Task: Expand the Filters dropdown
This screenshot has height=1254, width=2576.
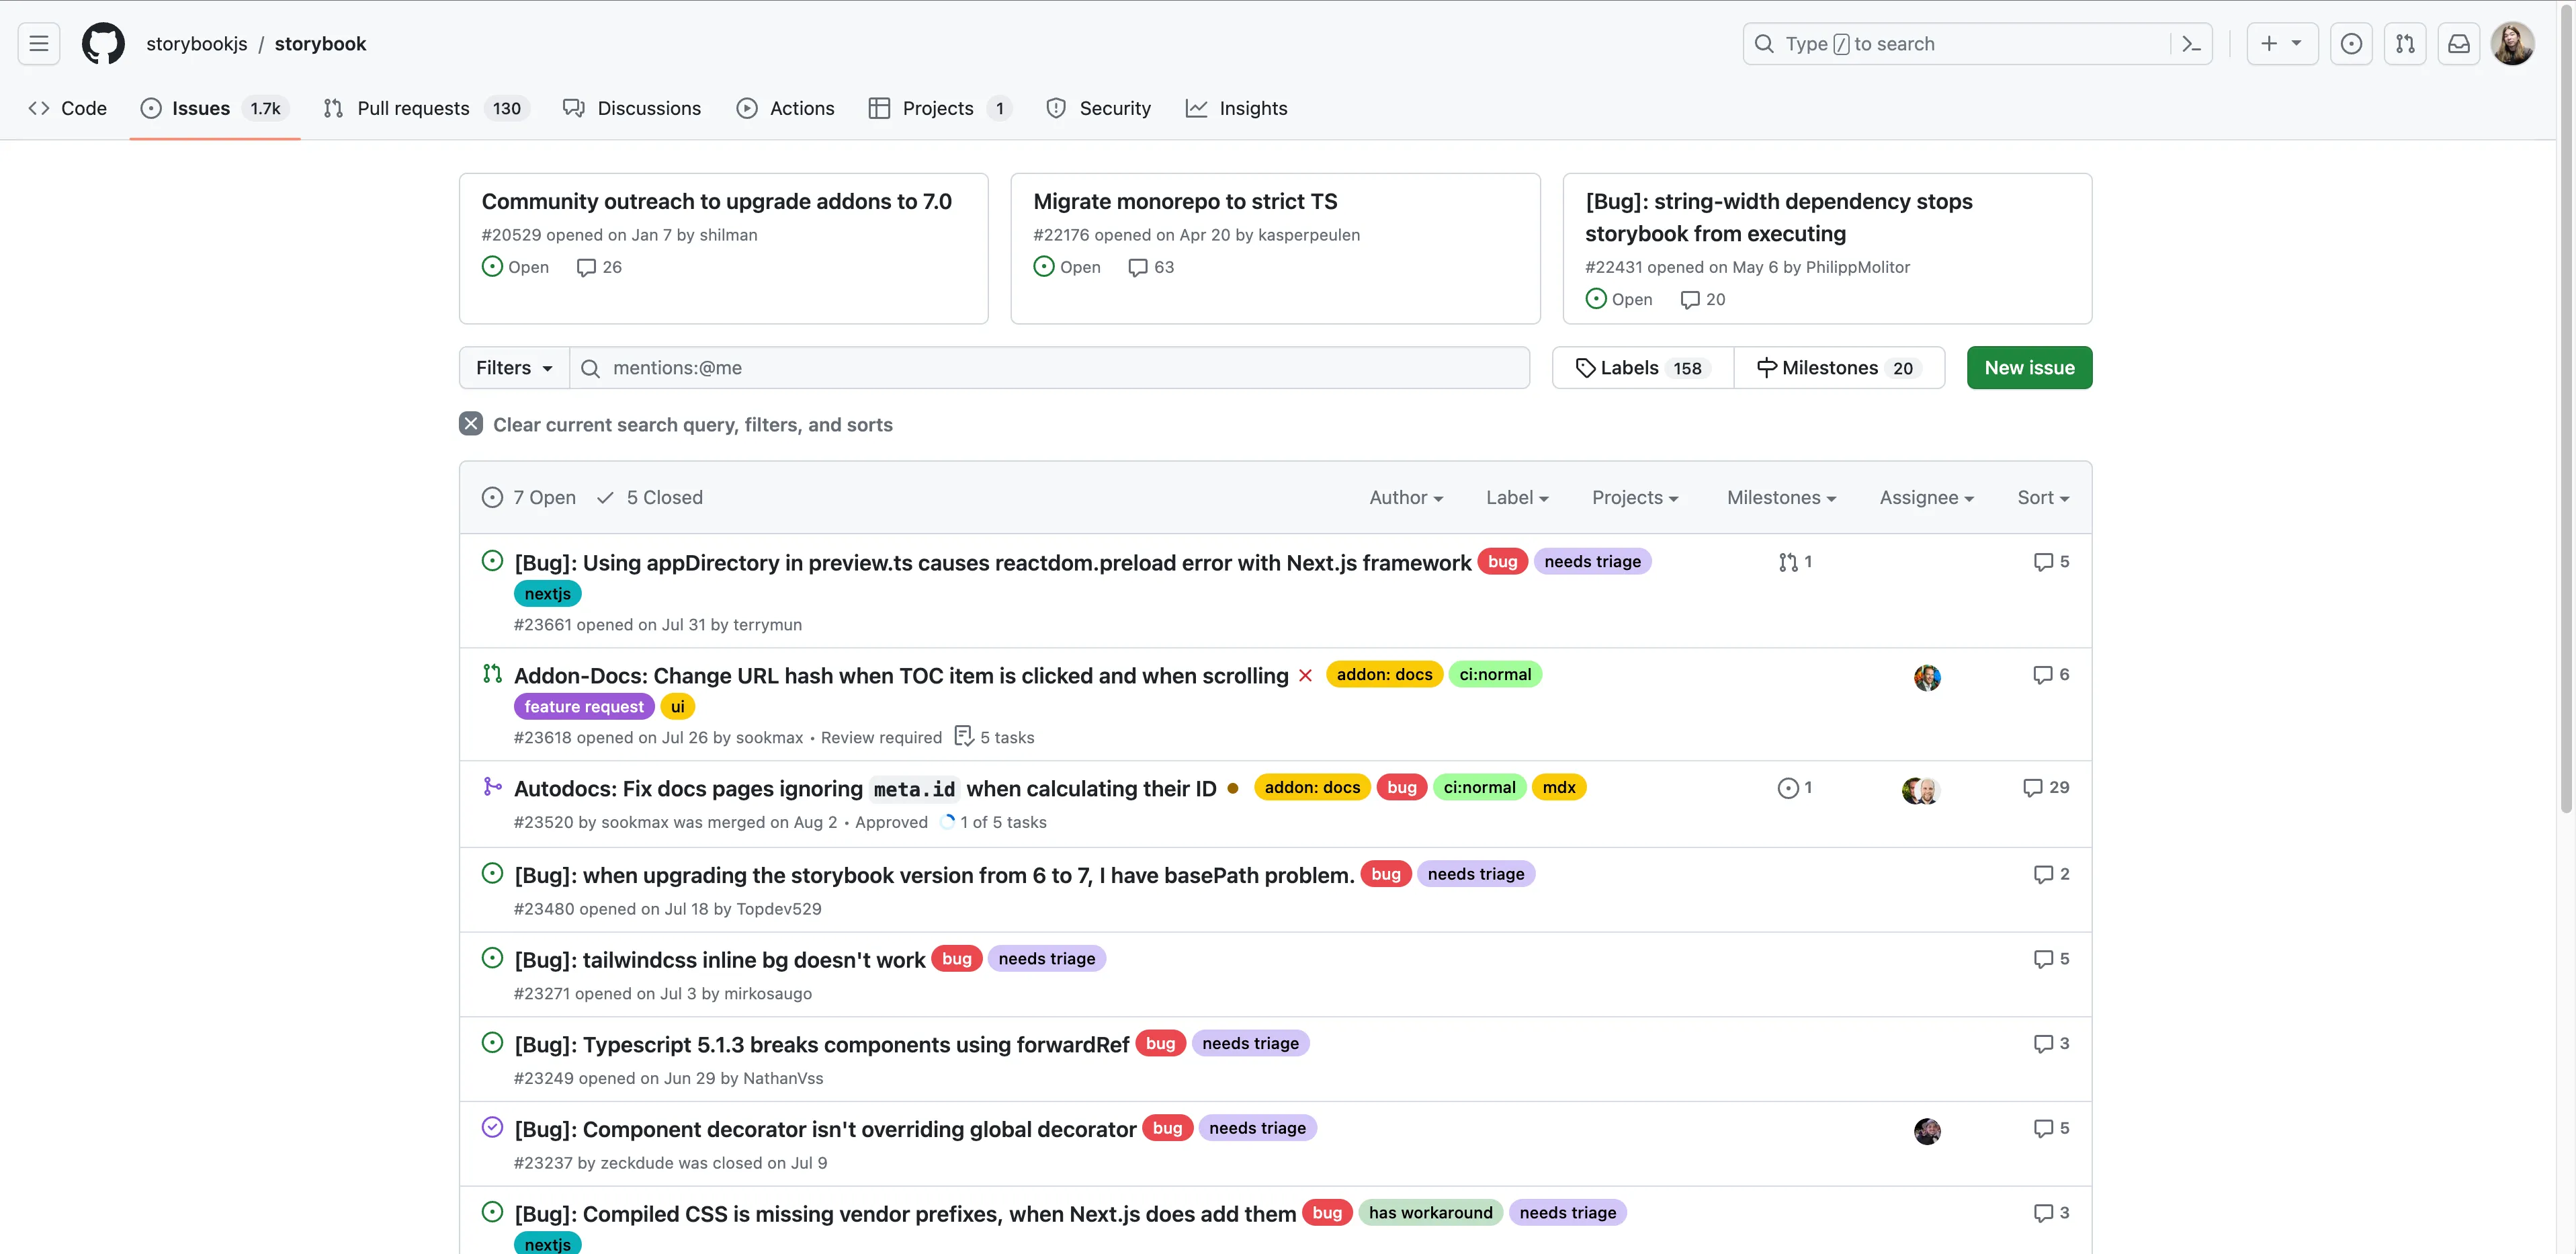Action: 514,368
